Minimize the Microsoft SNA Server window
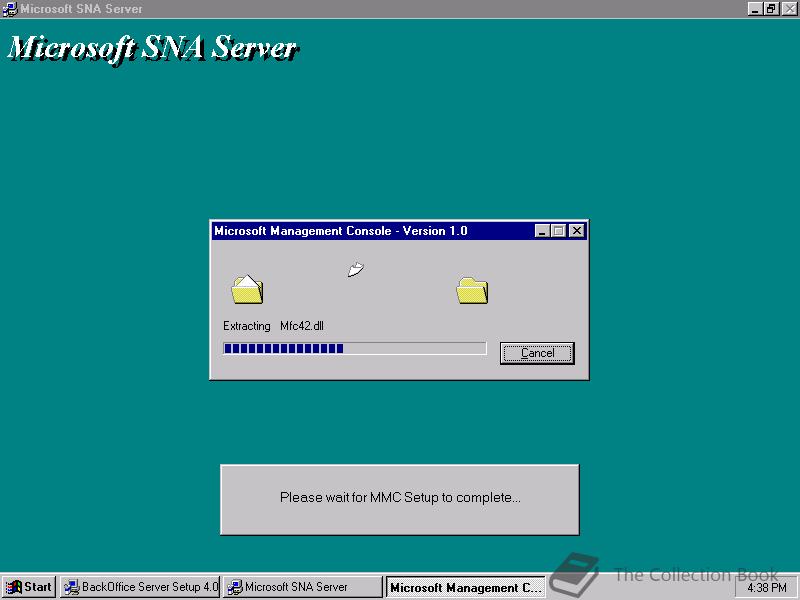Viewport: 800px width, 600px height. [x=755, y=9]
